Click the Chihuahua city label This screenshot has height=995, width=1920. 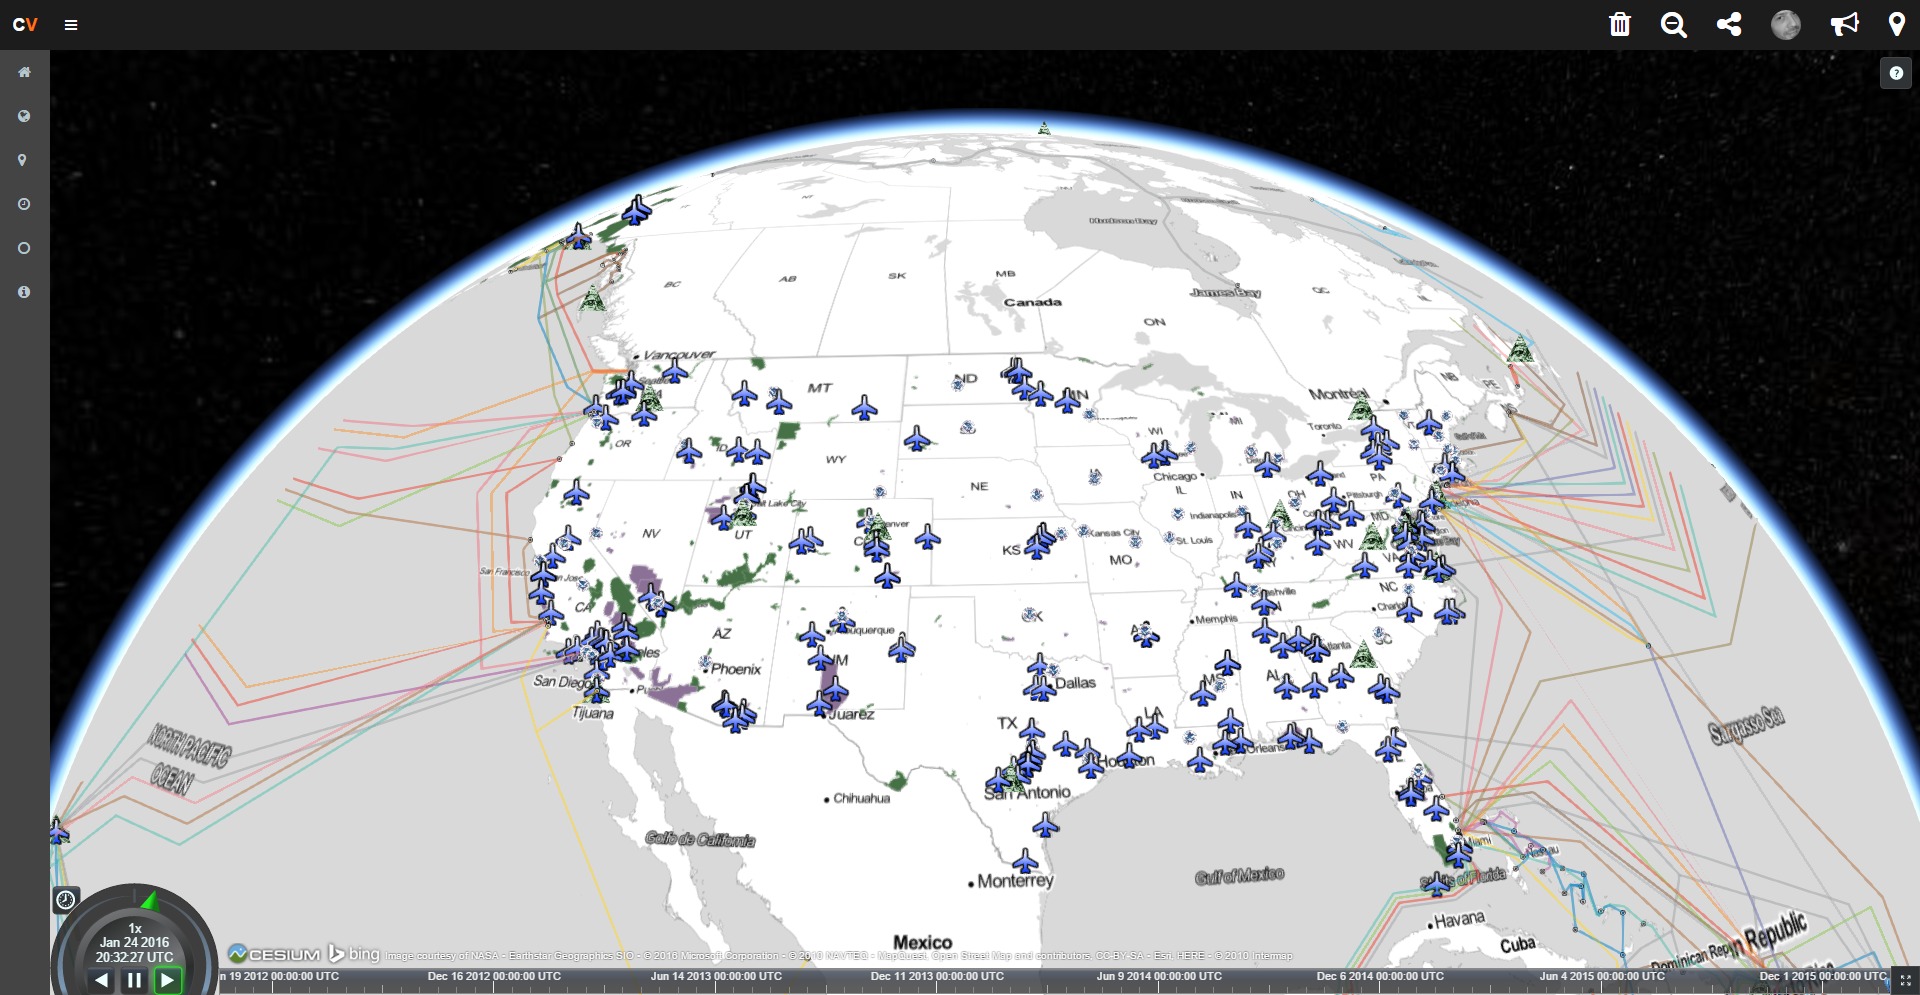point(861,798)
